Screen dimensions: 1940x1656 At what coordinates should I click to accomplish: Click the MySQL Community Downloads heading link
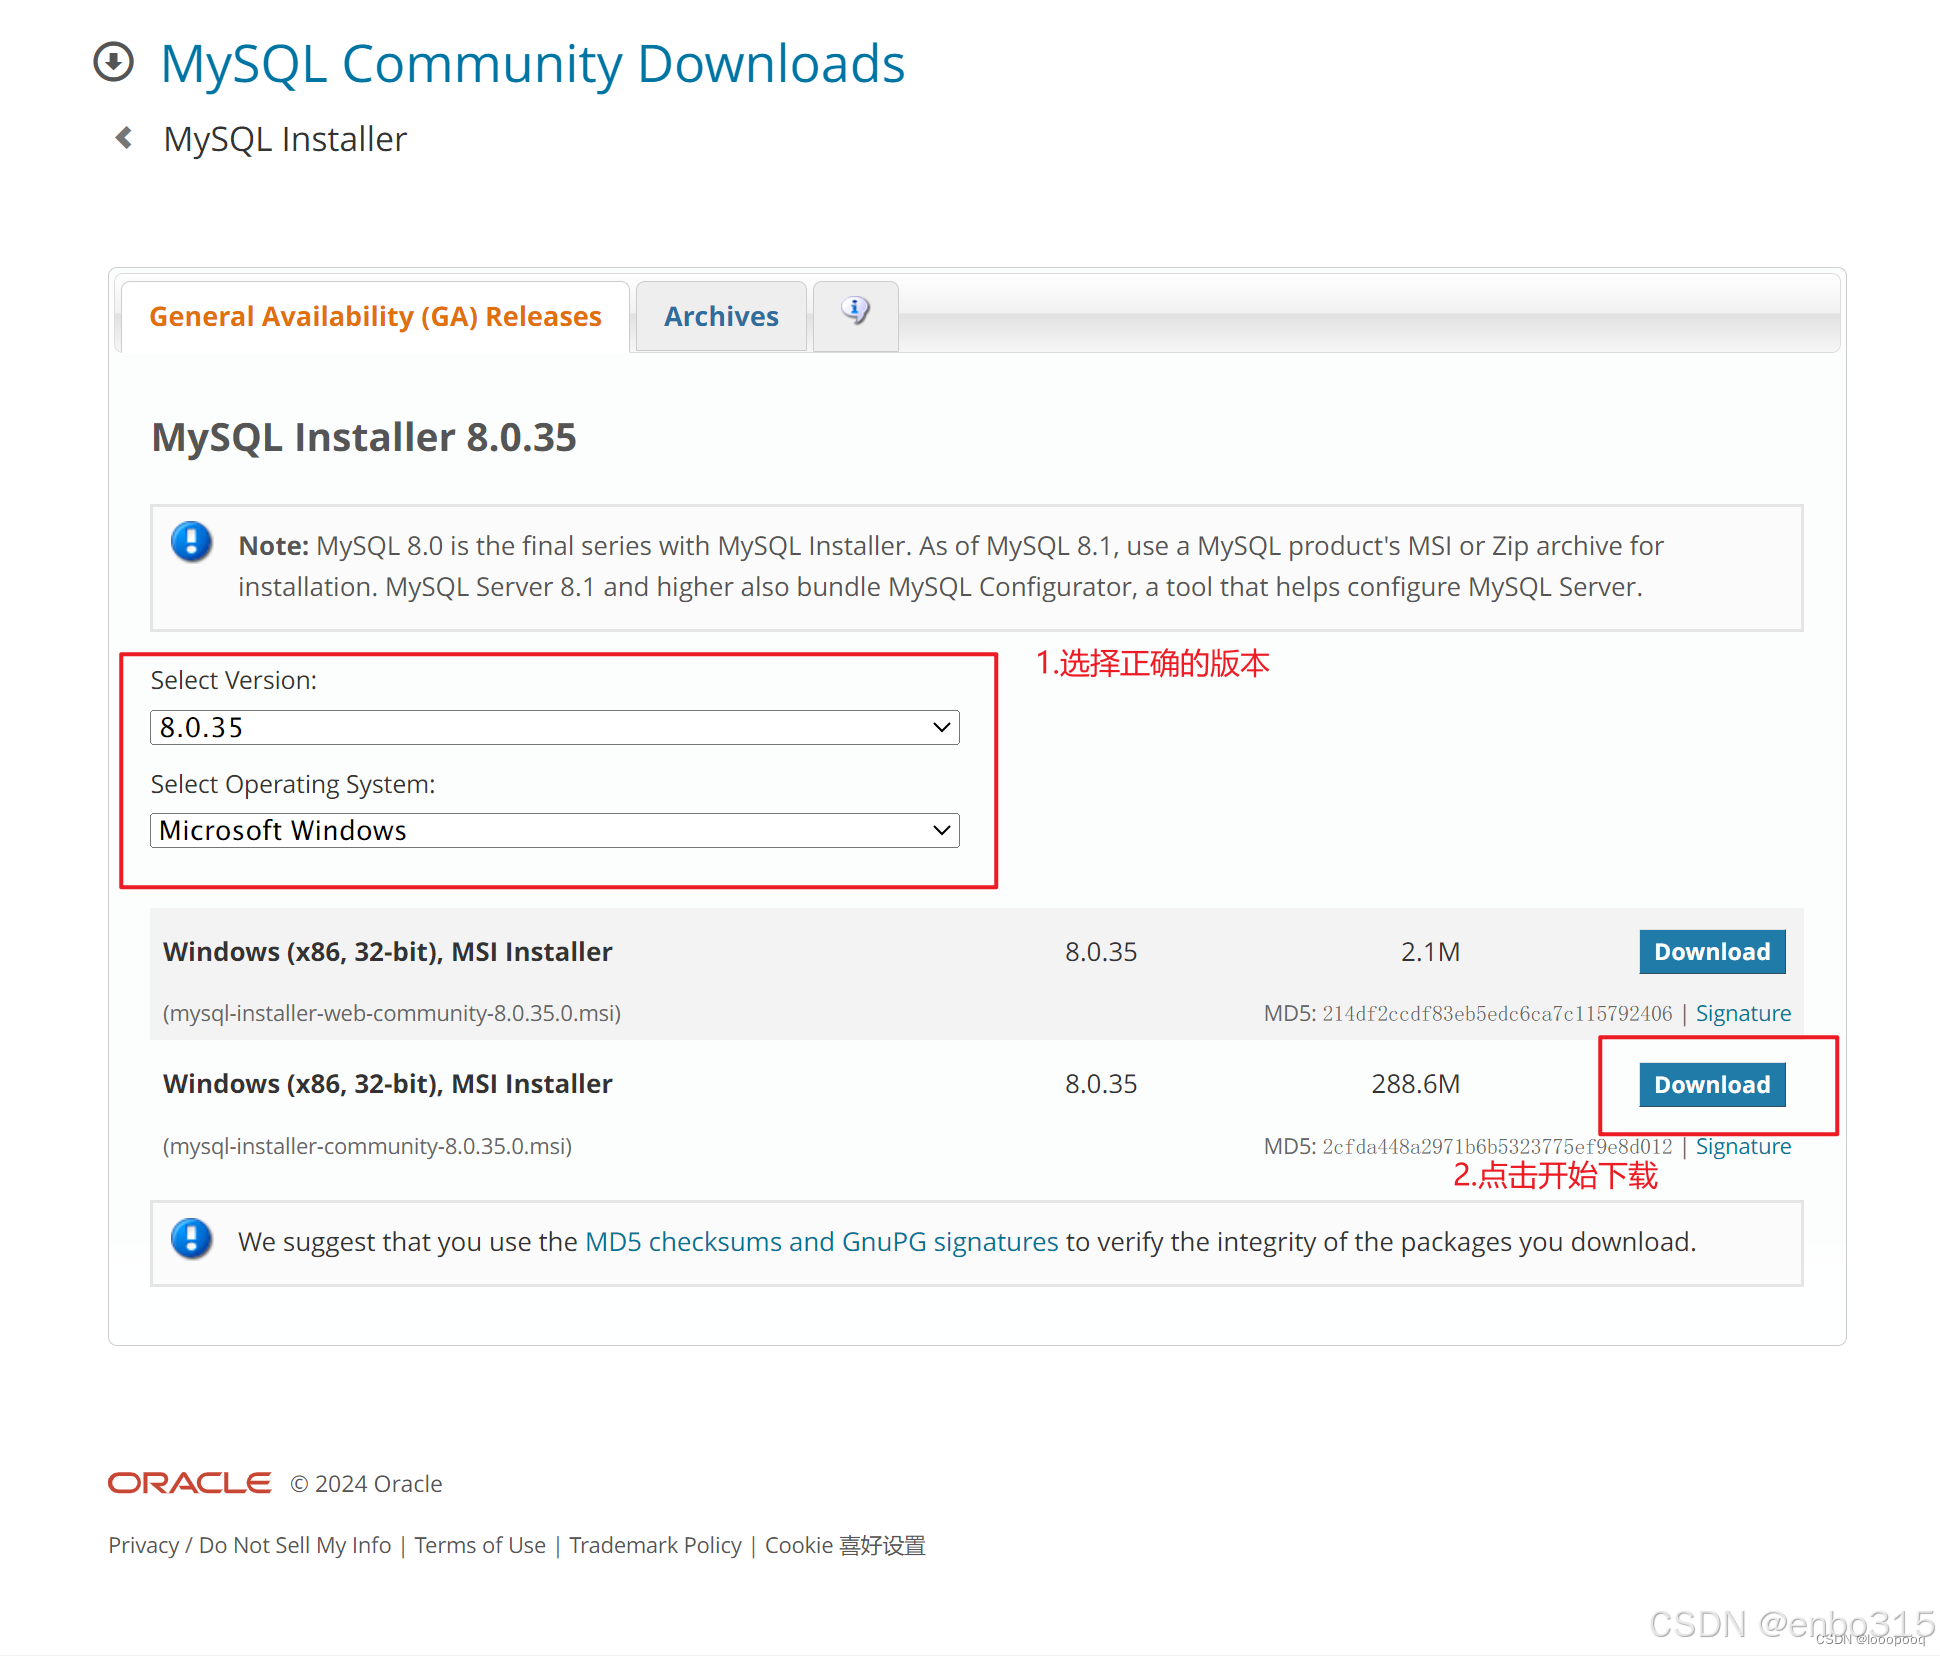pyautogui.click(x=532, y=63)
